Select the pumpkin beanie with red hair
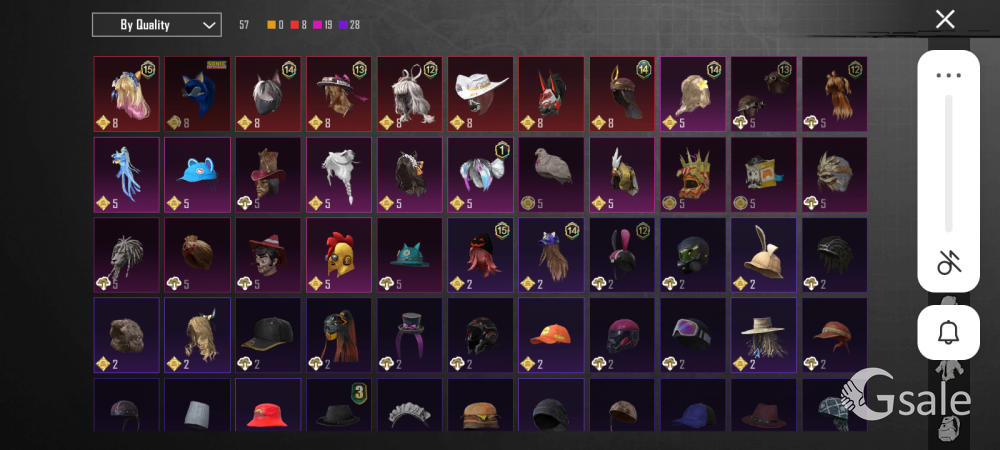Image resolution: width=1000 pixels, height=450 pixels. click(x=480, y=255)
